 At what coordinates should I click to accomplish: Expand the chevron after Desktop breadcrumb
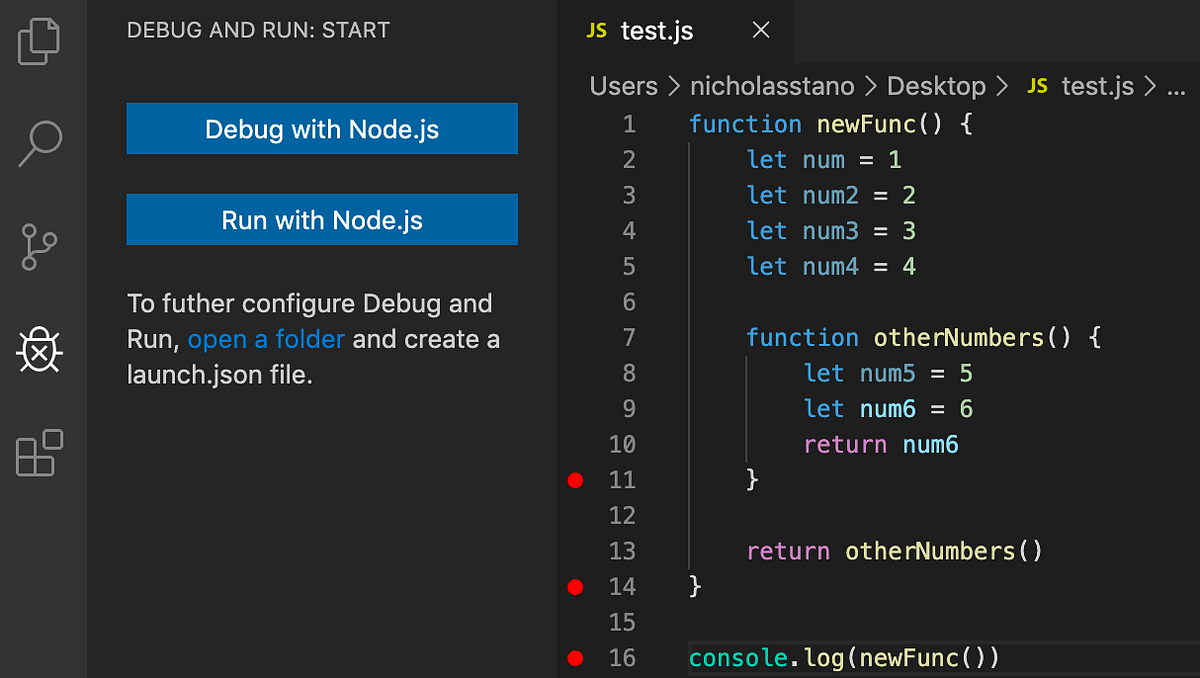(1003, 86)
